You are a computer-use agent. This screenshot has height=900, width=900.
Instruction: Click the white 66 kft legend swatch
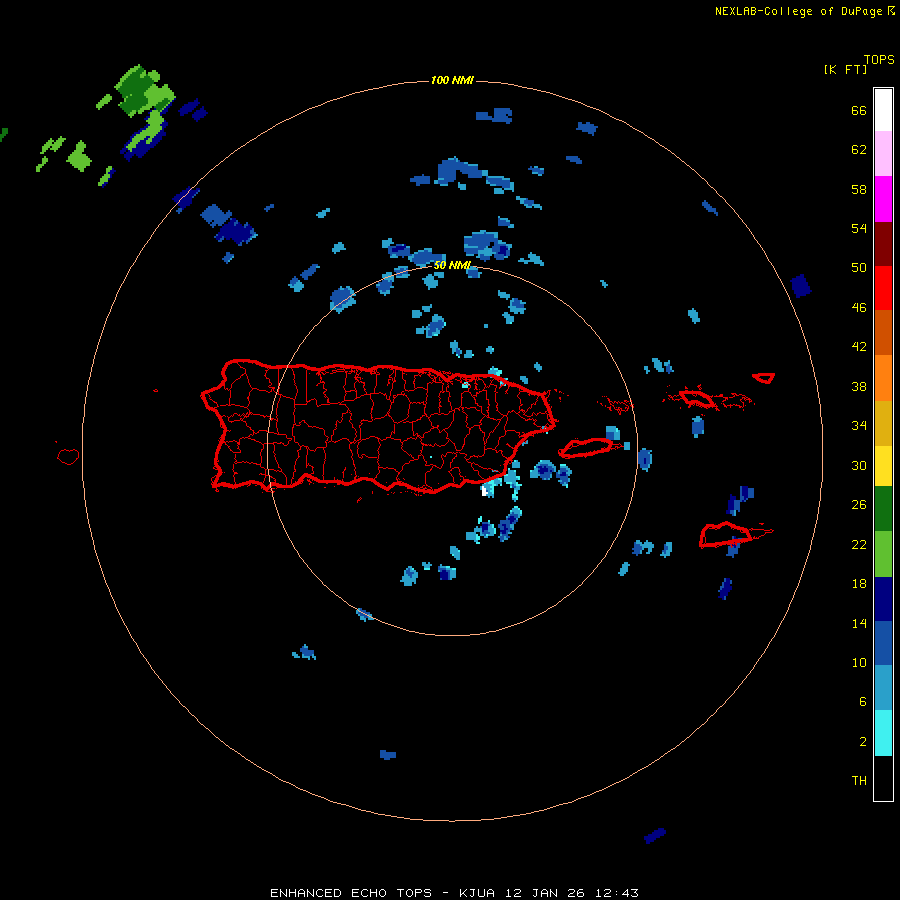[x=883, y=110]
